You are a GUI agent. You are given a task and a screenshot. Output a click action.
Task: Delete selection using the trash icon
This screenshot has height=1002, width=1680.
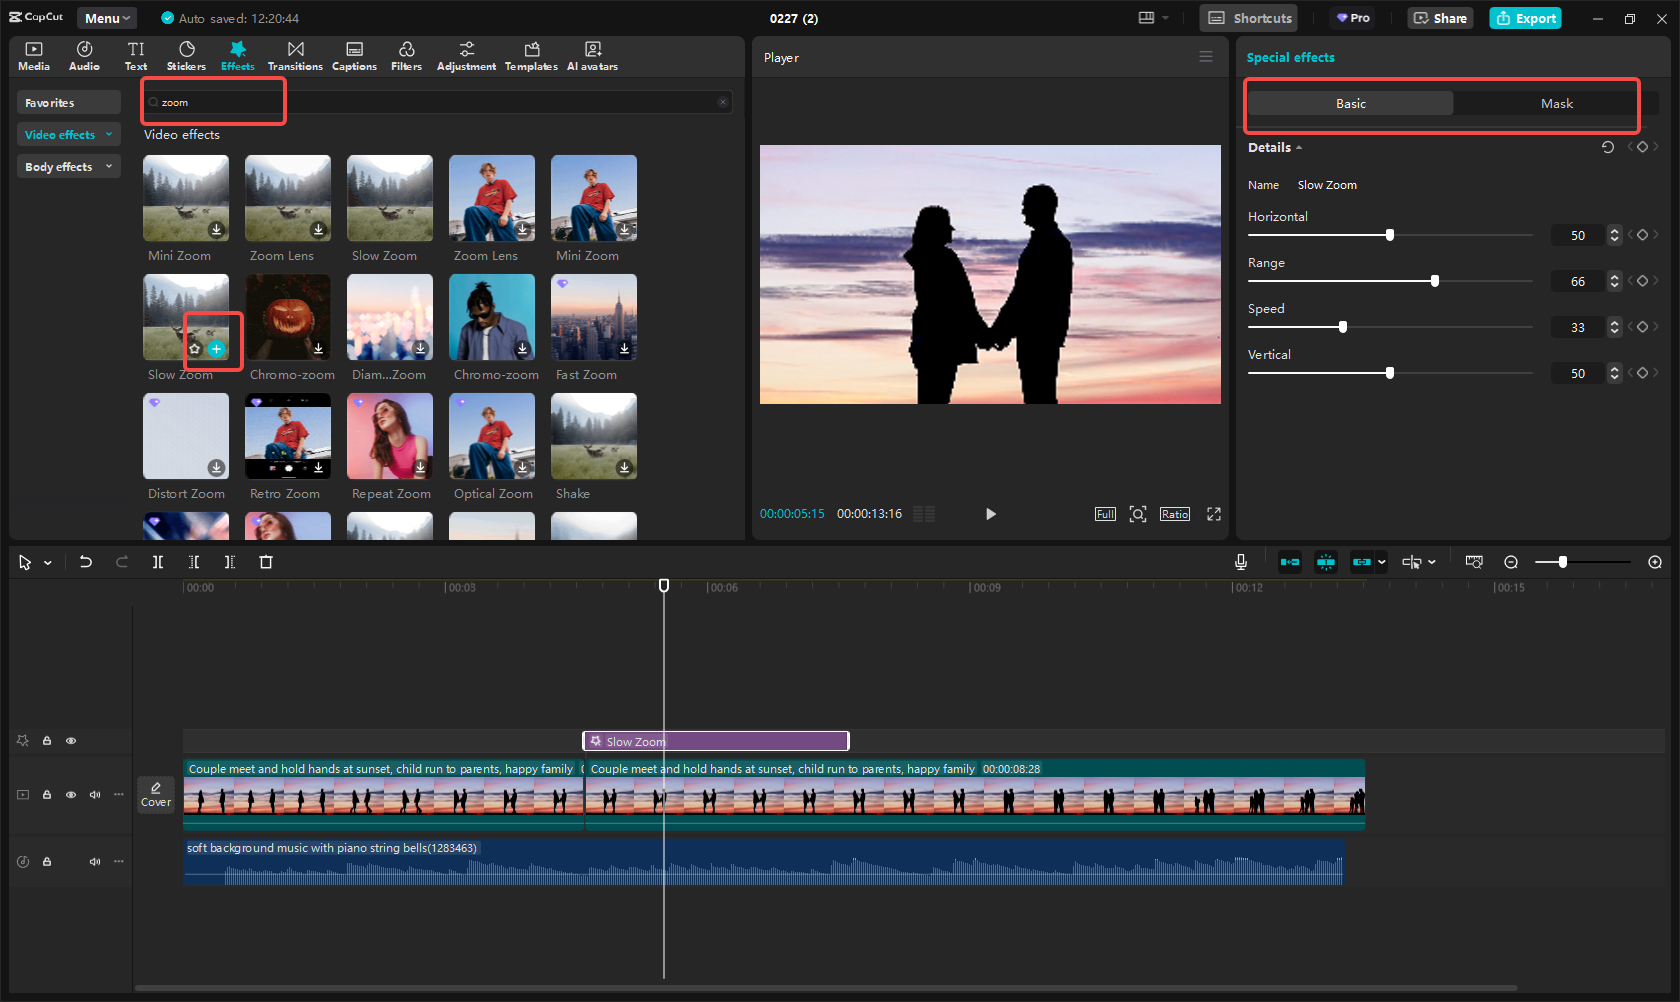[x=265, y=562]
